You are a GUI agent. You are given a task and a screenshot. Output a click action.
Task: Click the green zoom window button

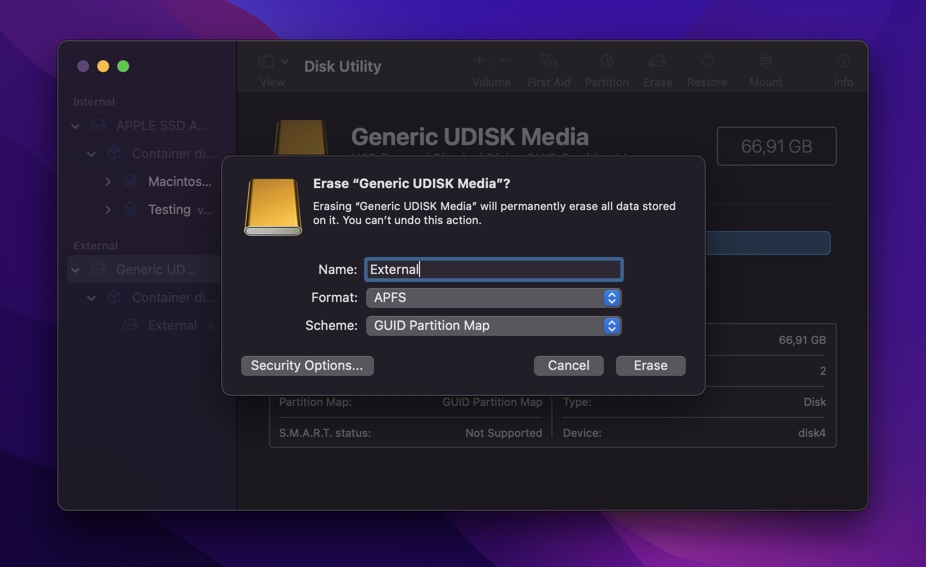pos(123,66)
